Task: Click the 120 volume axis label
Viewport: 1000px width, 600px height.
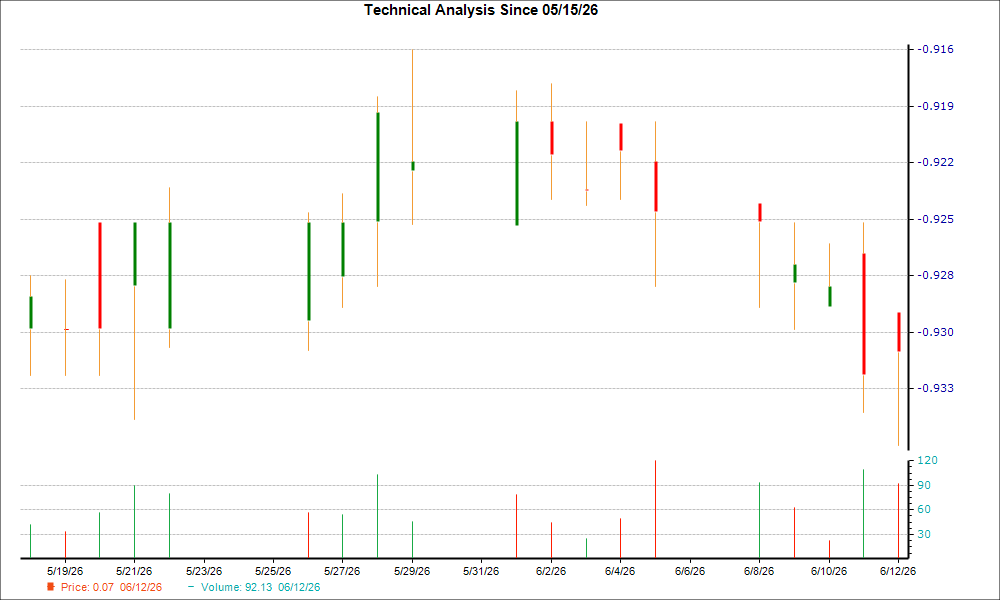Action: coord(927,460)
